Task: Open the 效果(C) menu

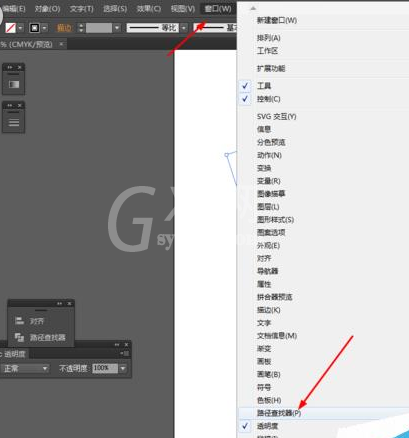Action: coord(149,9)
